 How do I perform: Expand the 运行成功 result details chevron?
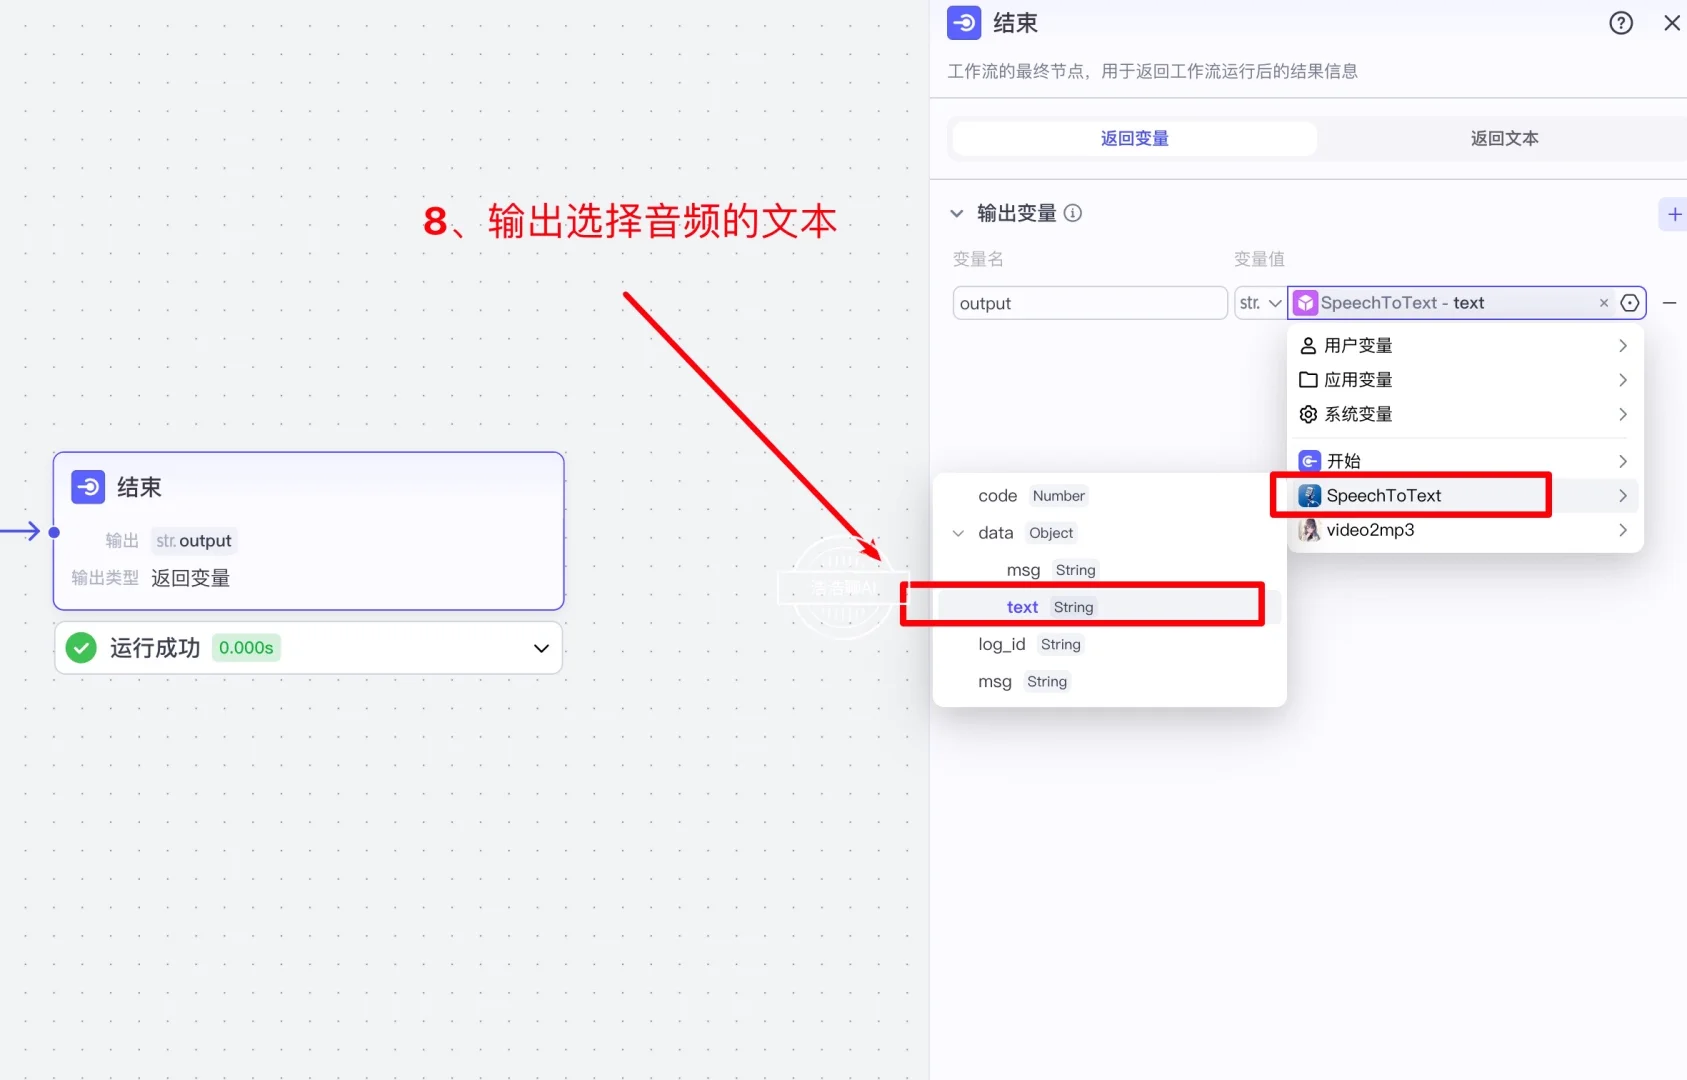pyautogui.click(x=541, y=648)
